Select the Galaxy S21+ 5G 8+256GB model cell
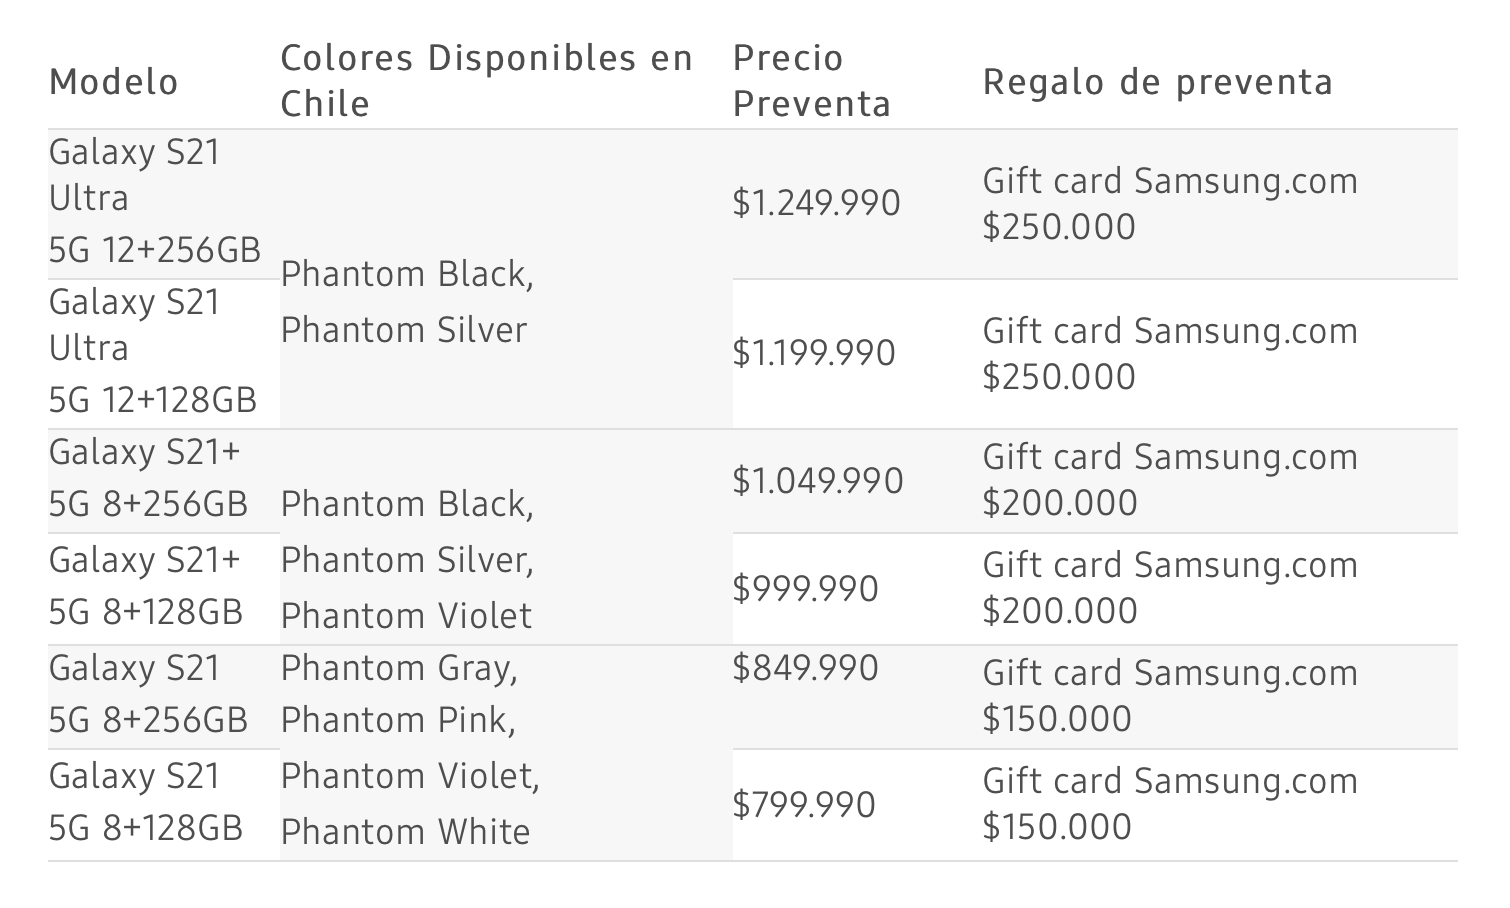1510x908 pixels. (x=147, y=478)
